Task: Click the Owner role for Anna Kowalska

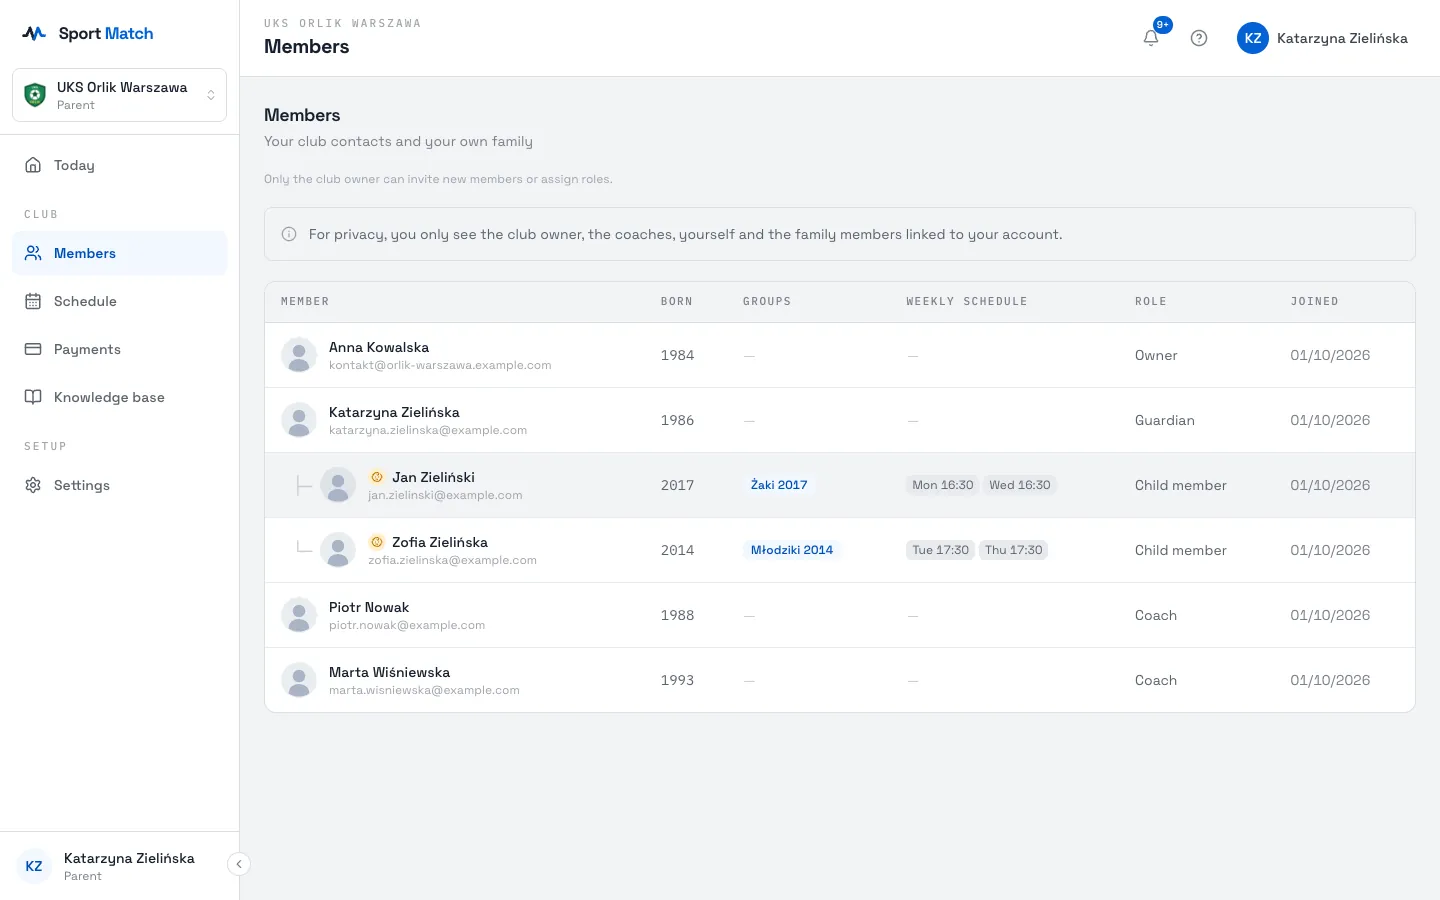Action: pos(1156,355)
